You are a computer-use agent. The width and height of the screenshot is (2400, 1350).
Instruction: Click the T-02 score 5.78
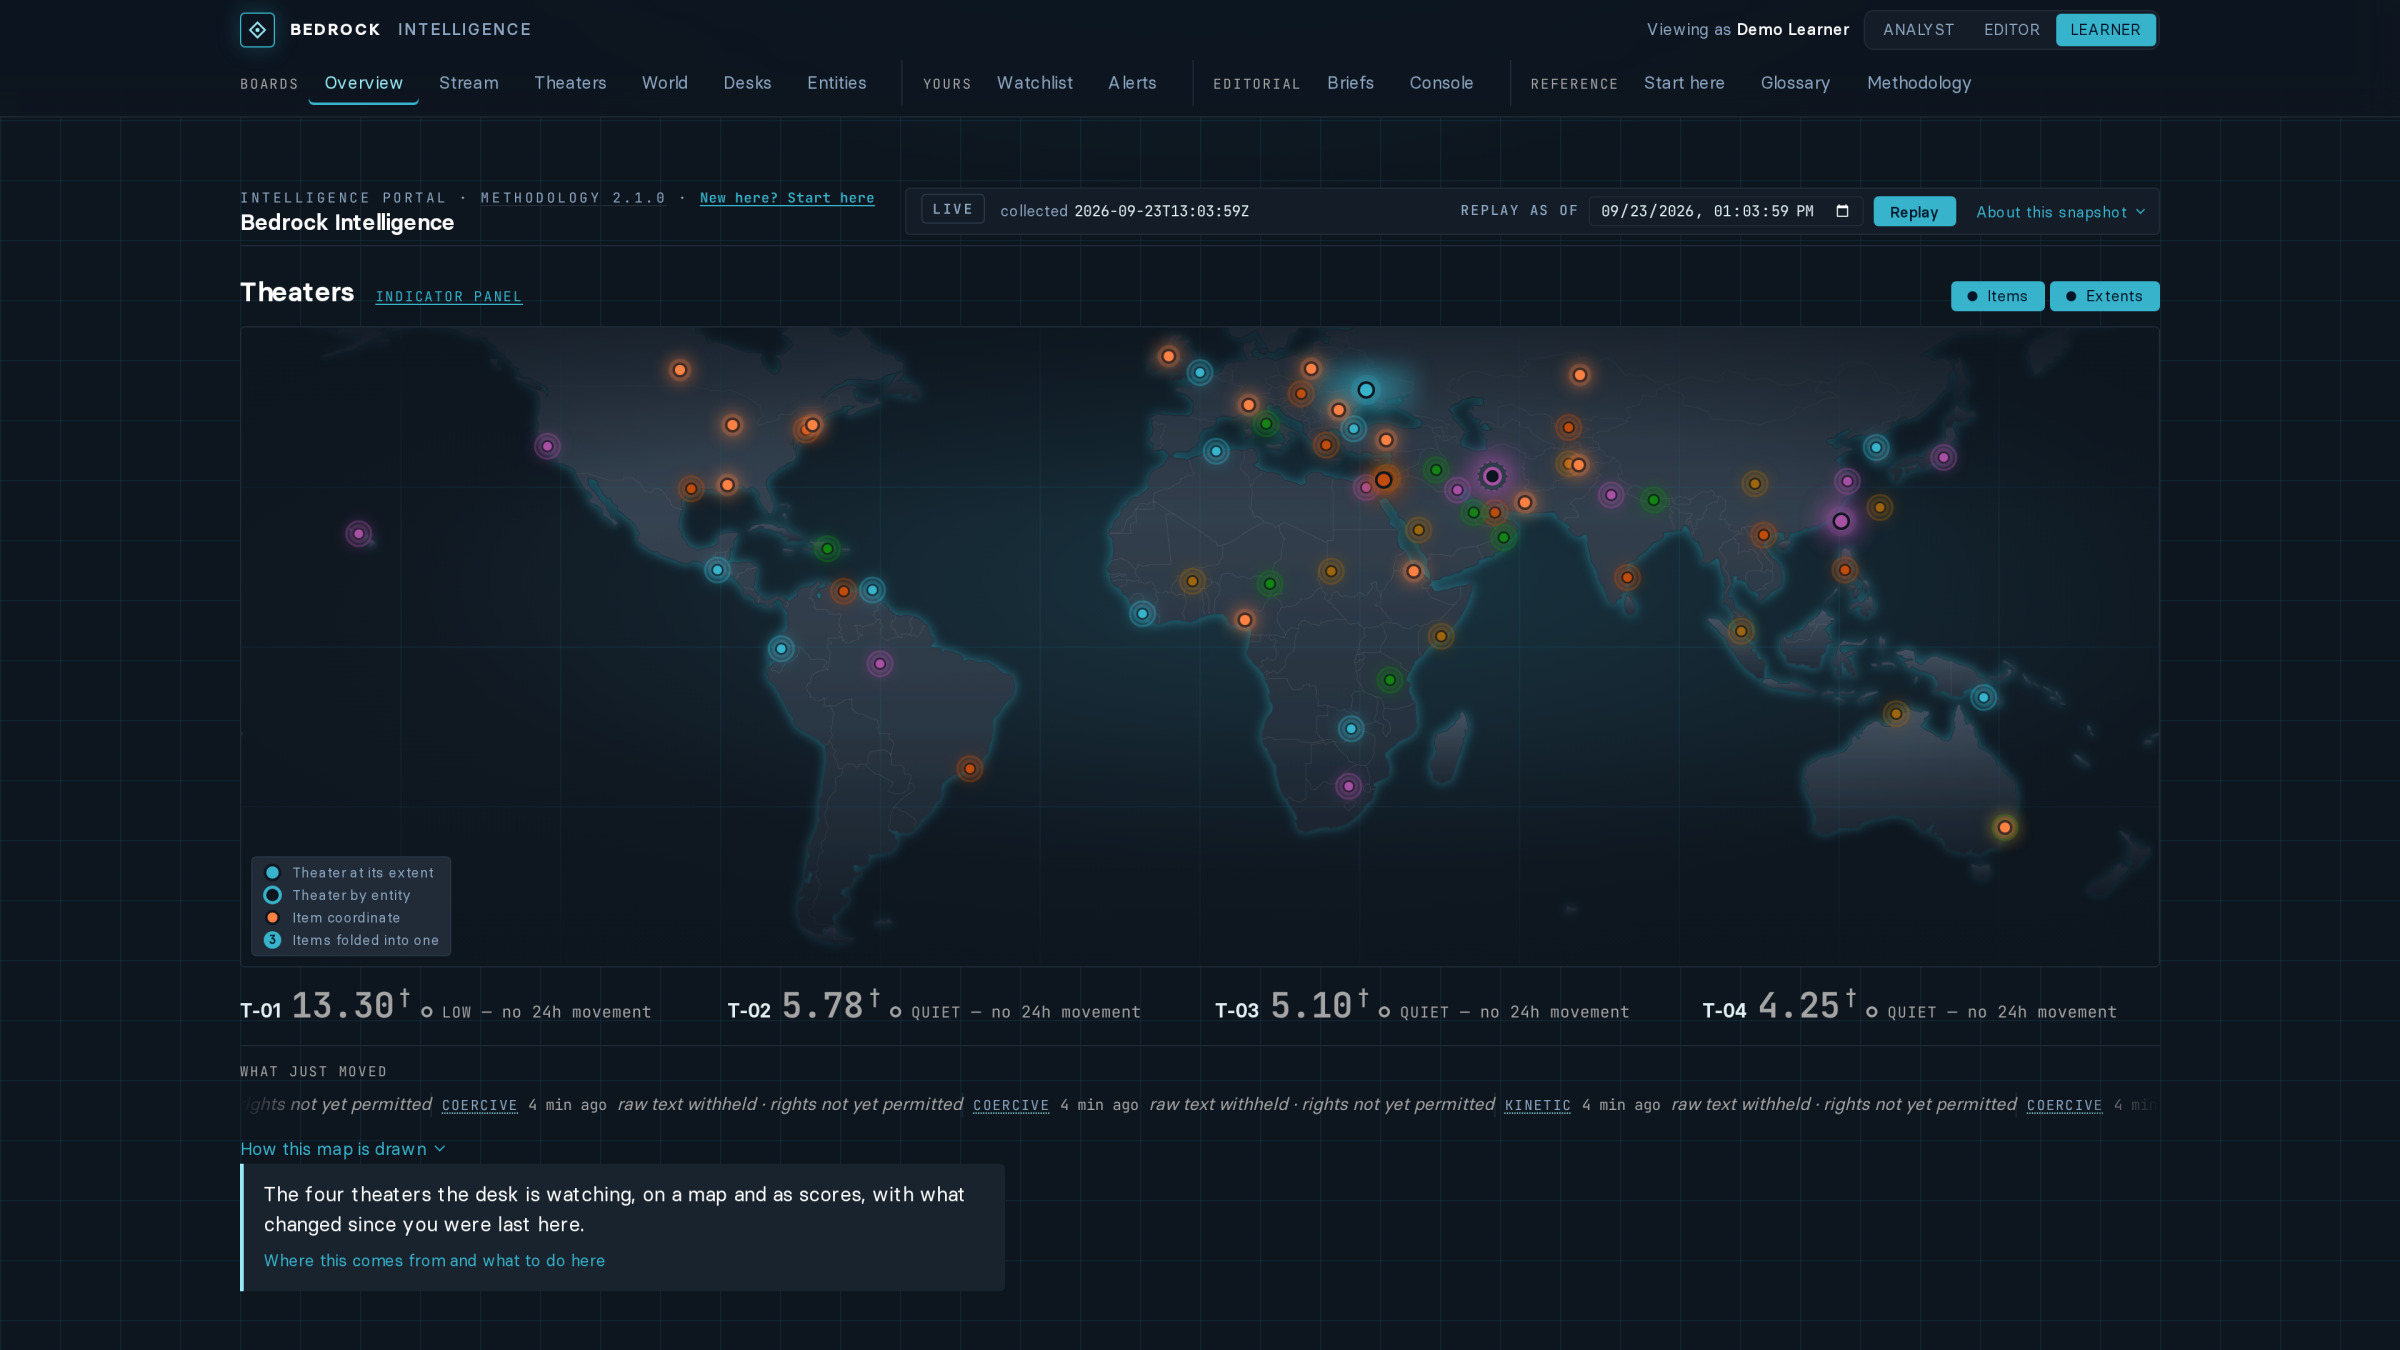click(x=822, y=1006)
